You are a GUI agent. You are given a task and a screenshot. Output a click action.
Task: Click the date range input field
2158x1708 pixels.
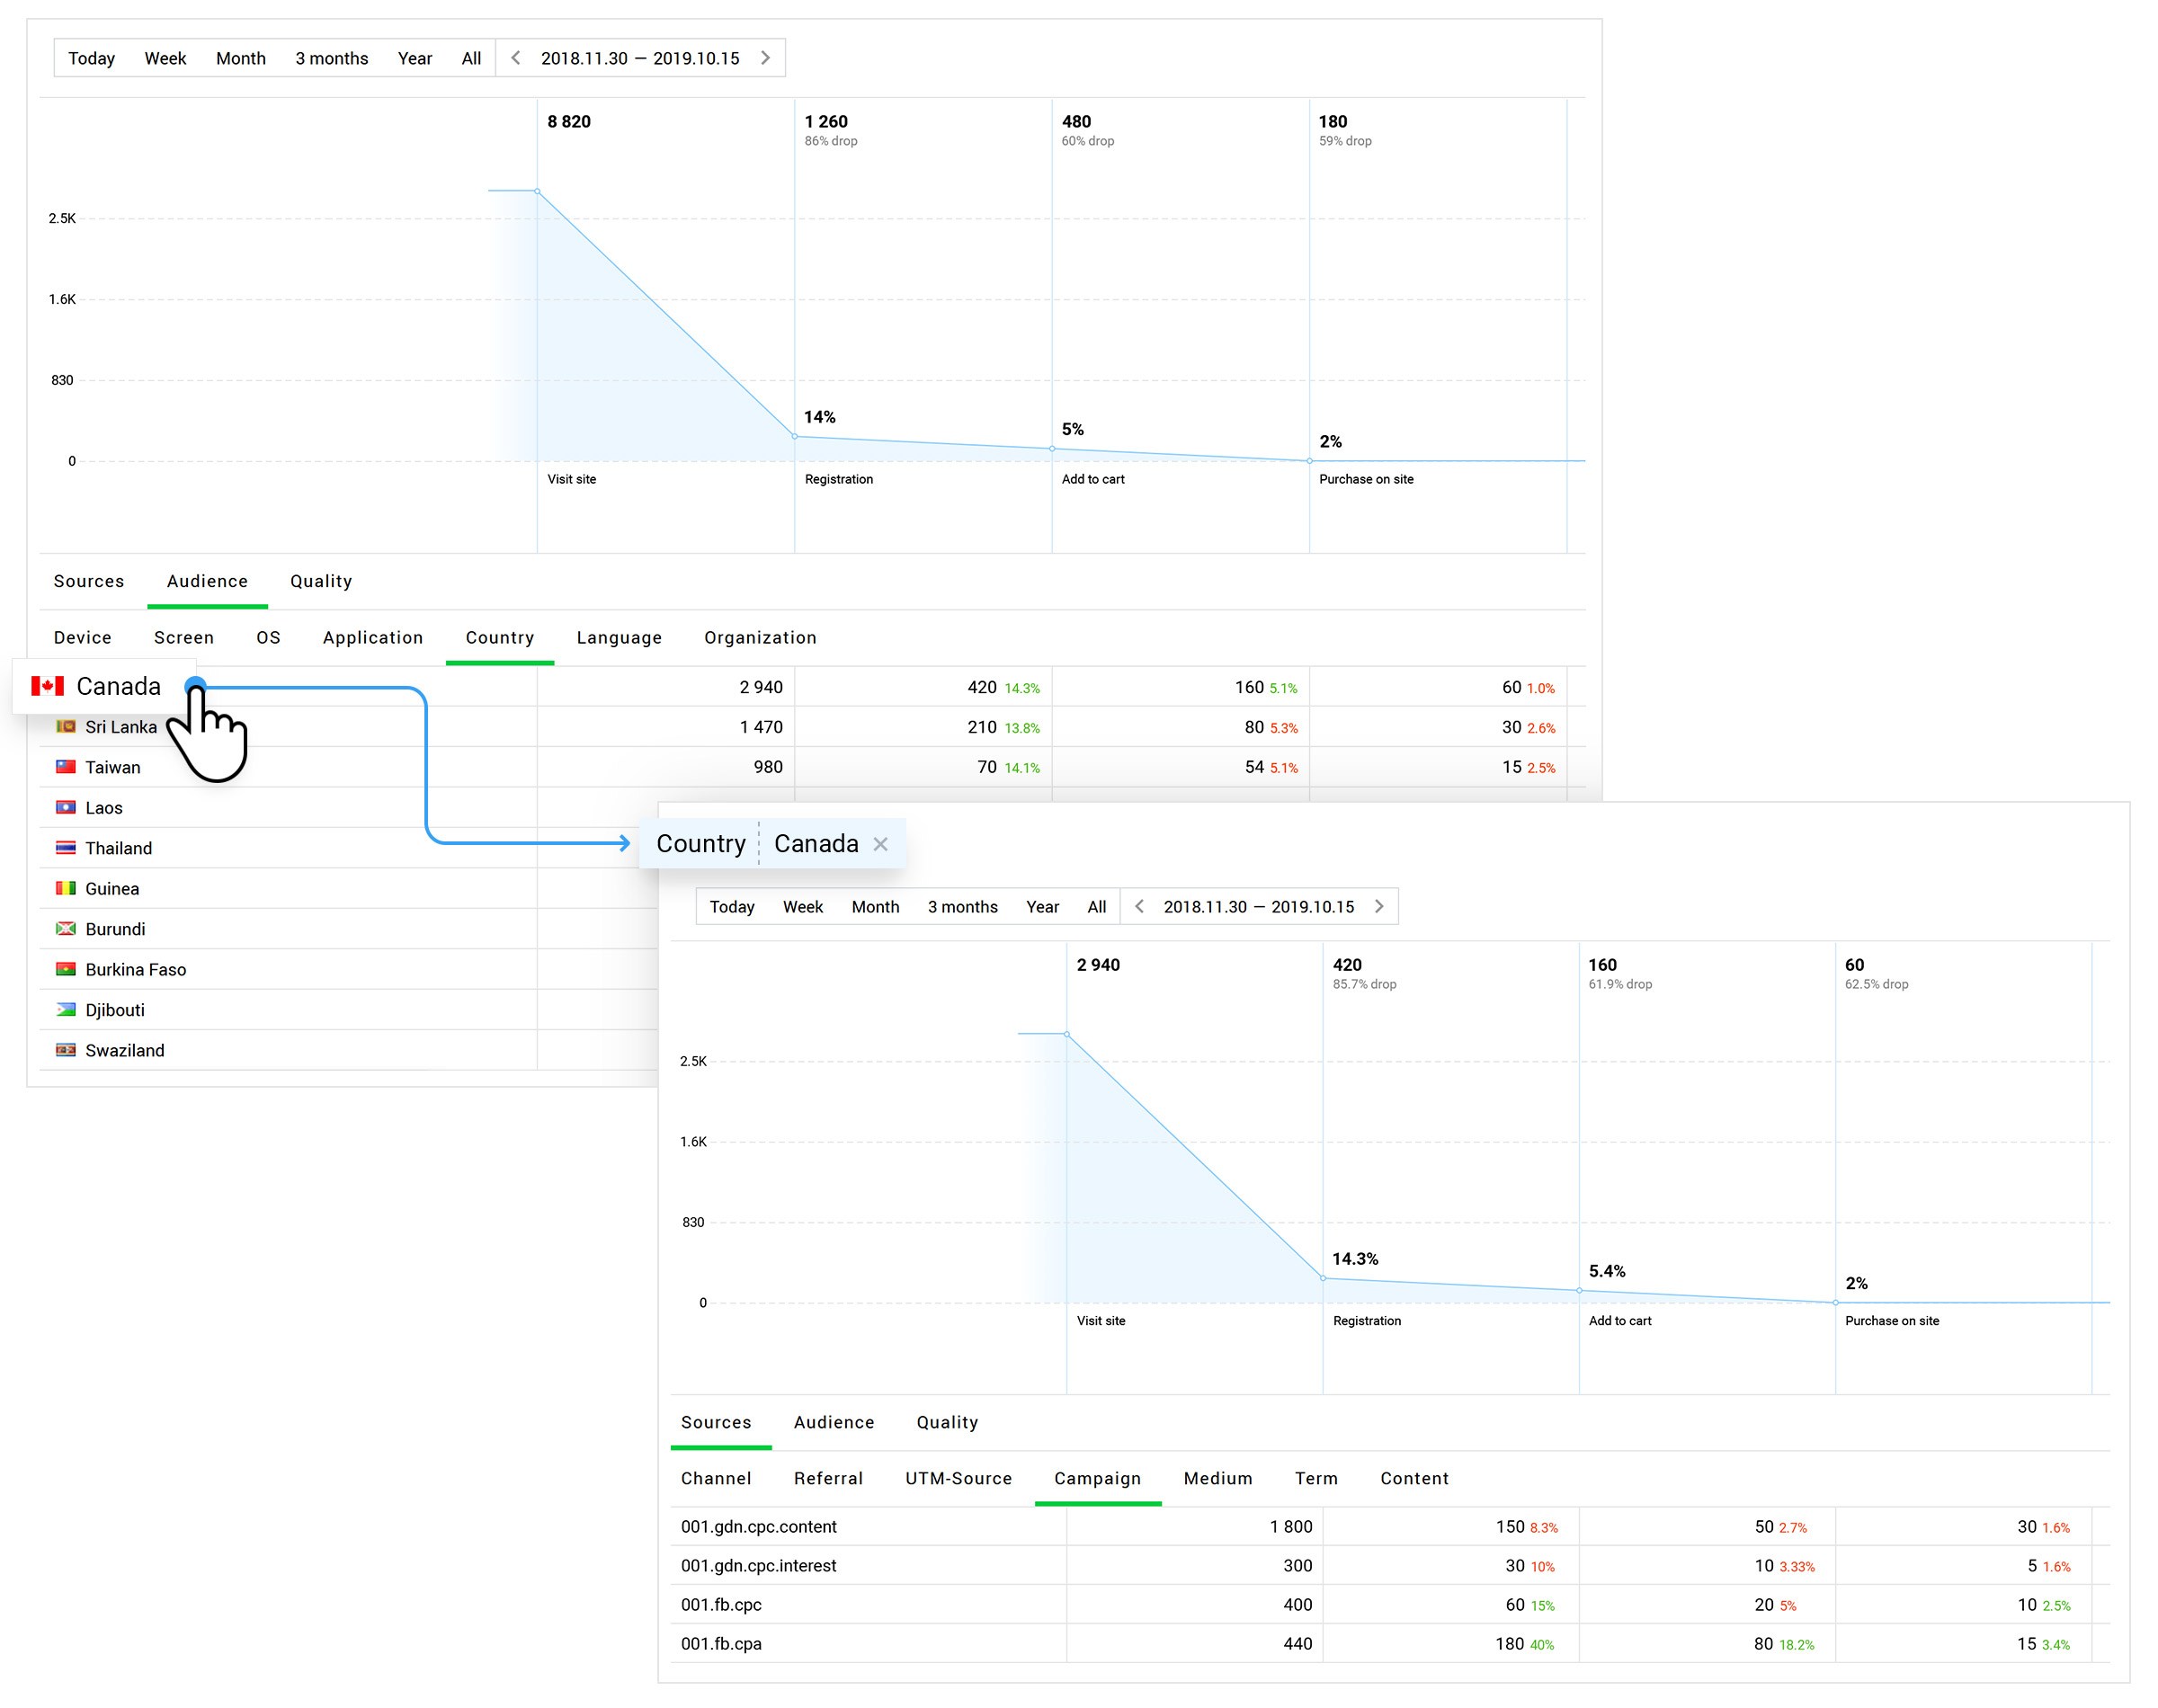pos(643,59)
